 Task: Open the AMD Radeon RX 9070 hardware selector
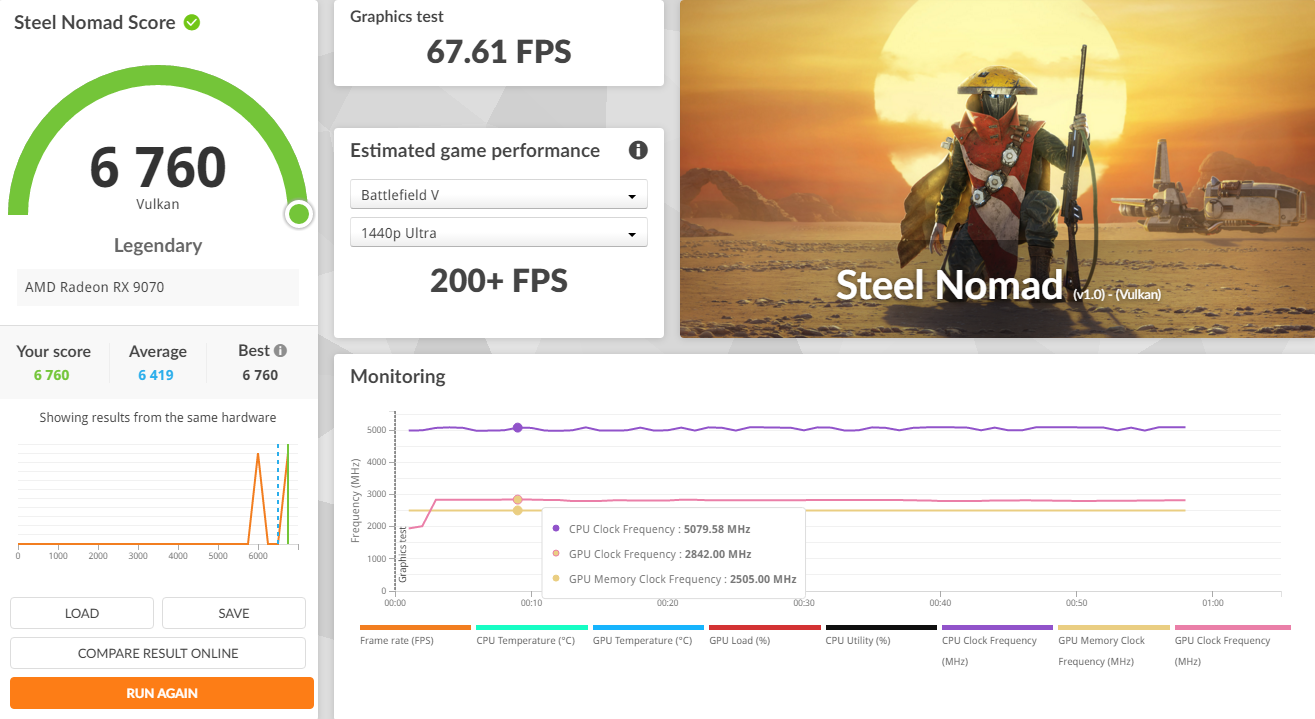(157, 287)
